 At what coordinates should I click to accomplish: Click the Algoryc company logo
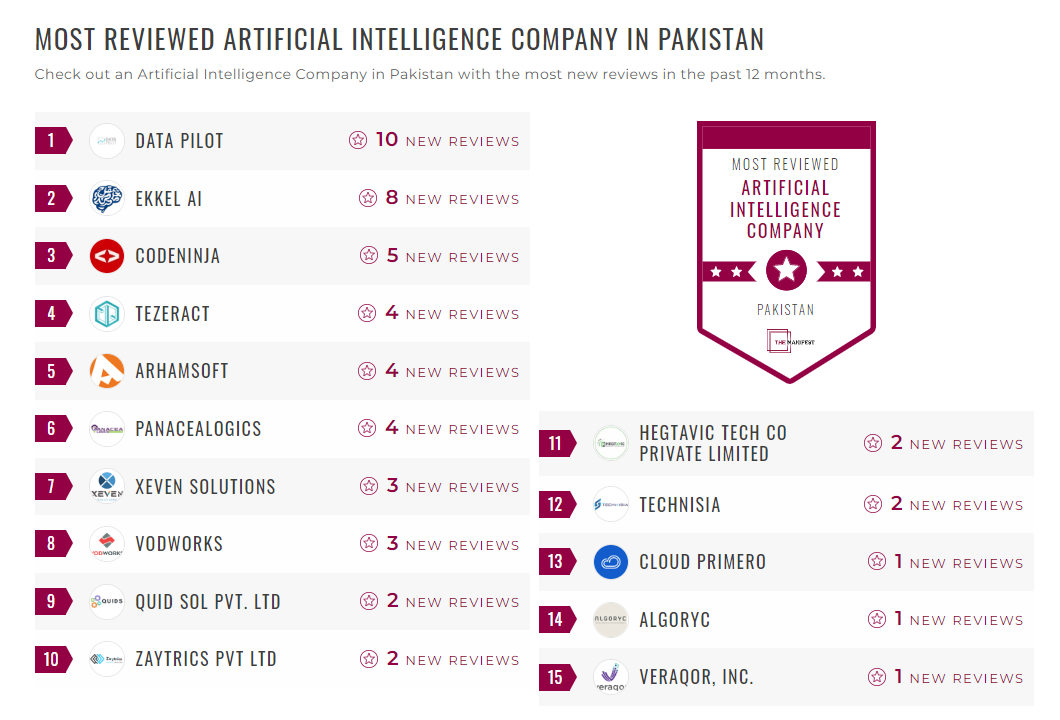coord(610,620)
